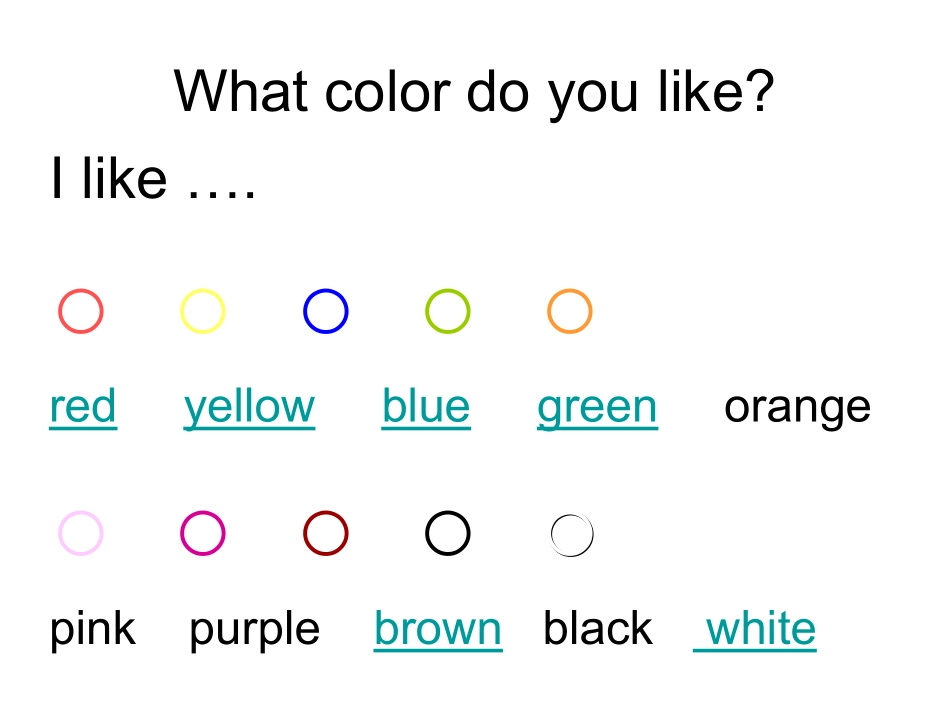Click the light pink circle
This screenshot has width=950, height=713.
[81, 533]
